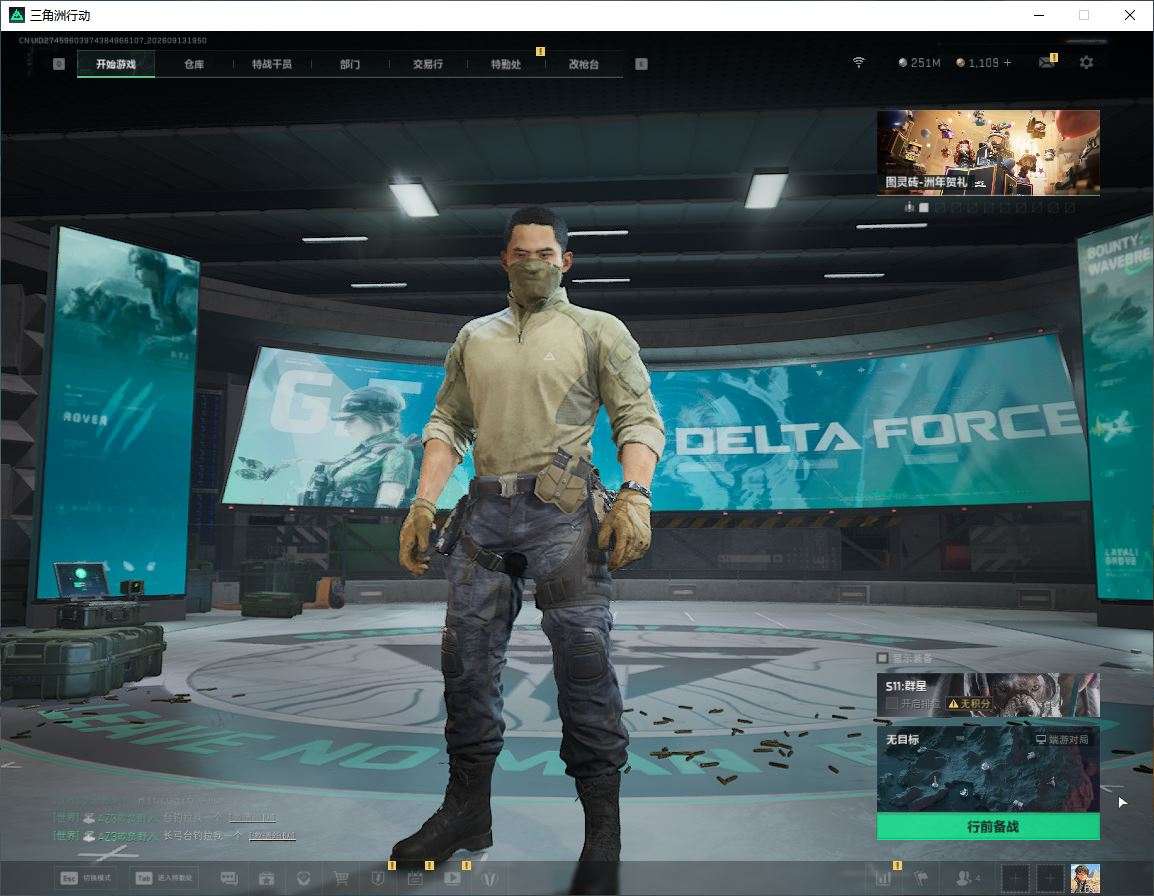
Task: Check the network signal icon
Action: (858, 63)
